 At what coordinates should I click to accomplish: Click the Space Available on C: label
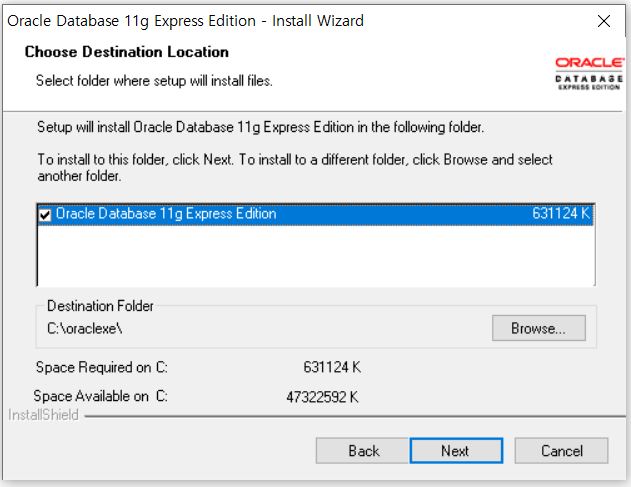coord(101,396)
